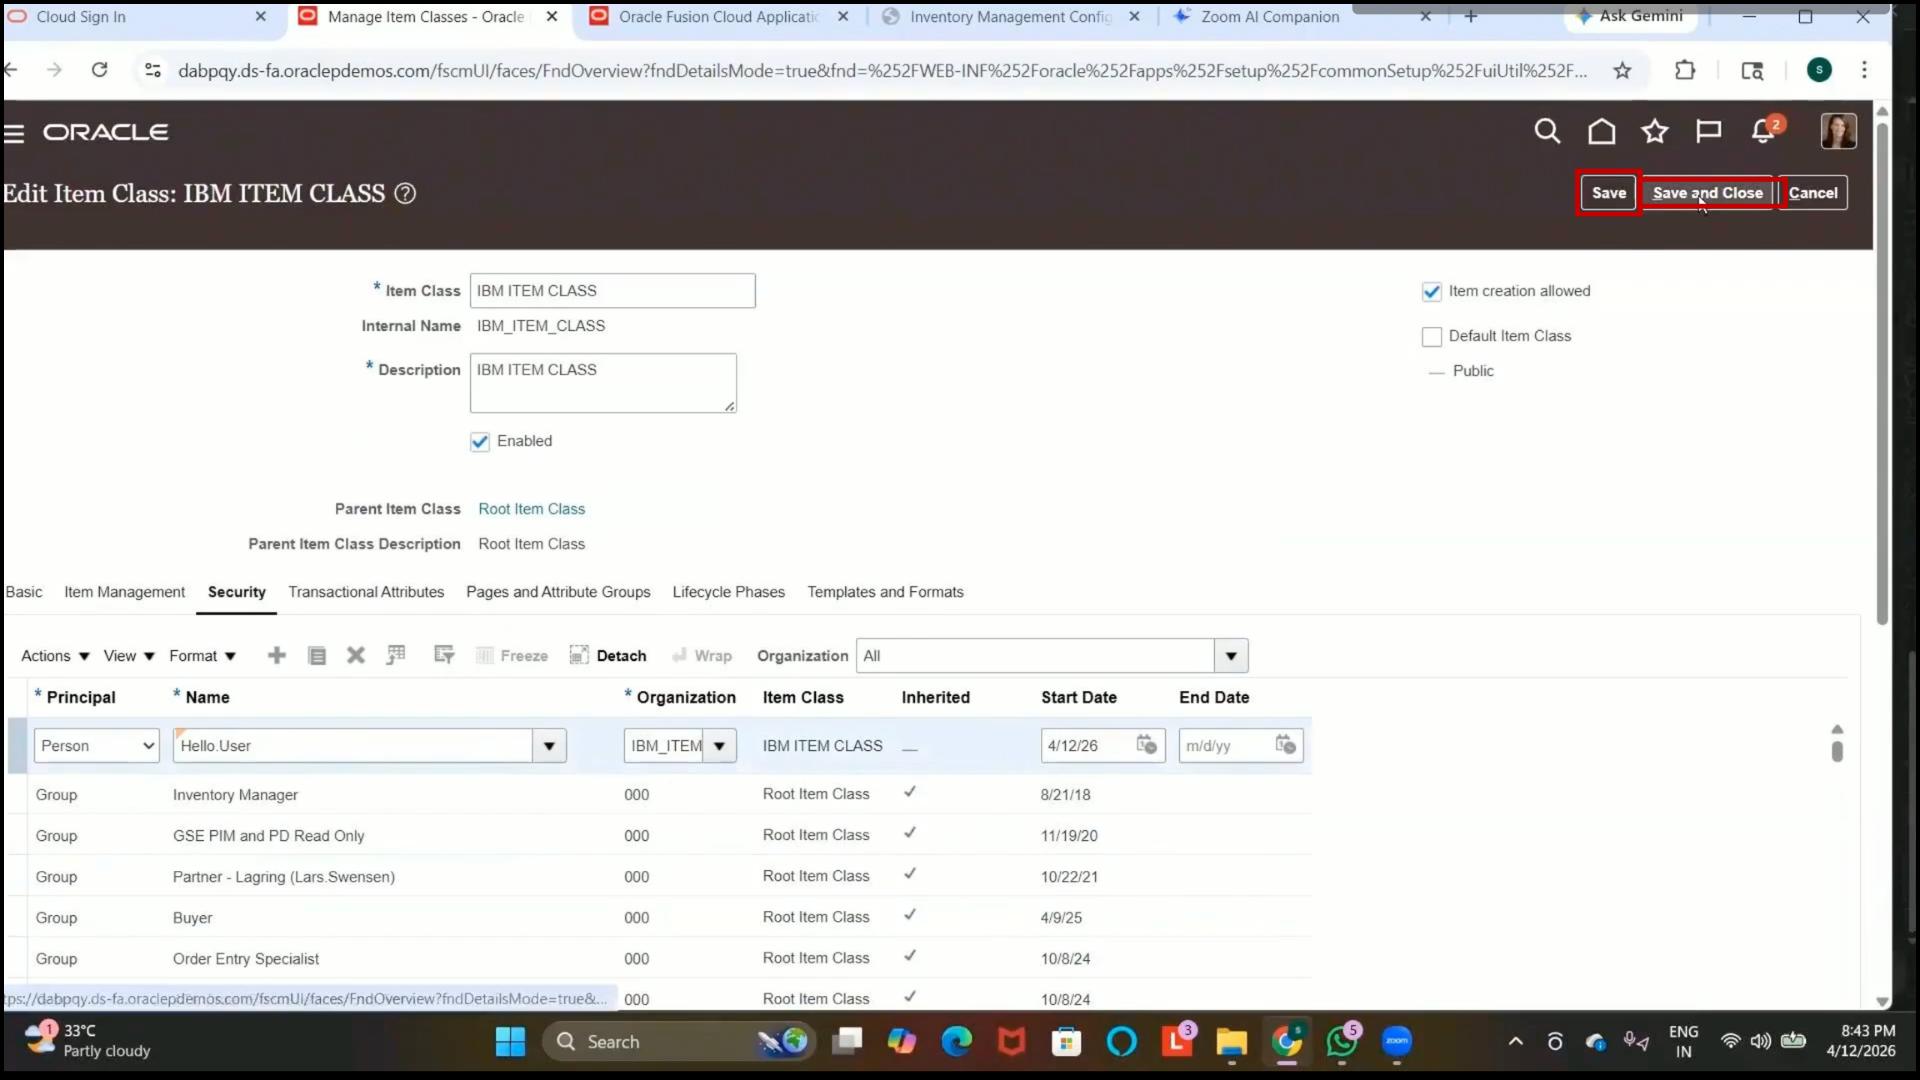The height and width of the screenshot is (1080, 1920).
Task: Click help icon next to Edit Item Class title
Action: pos(405,194)
